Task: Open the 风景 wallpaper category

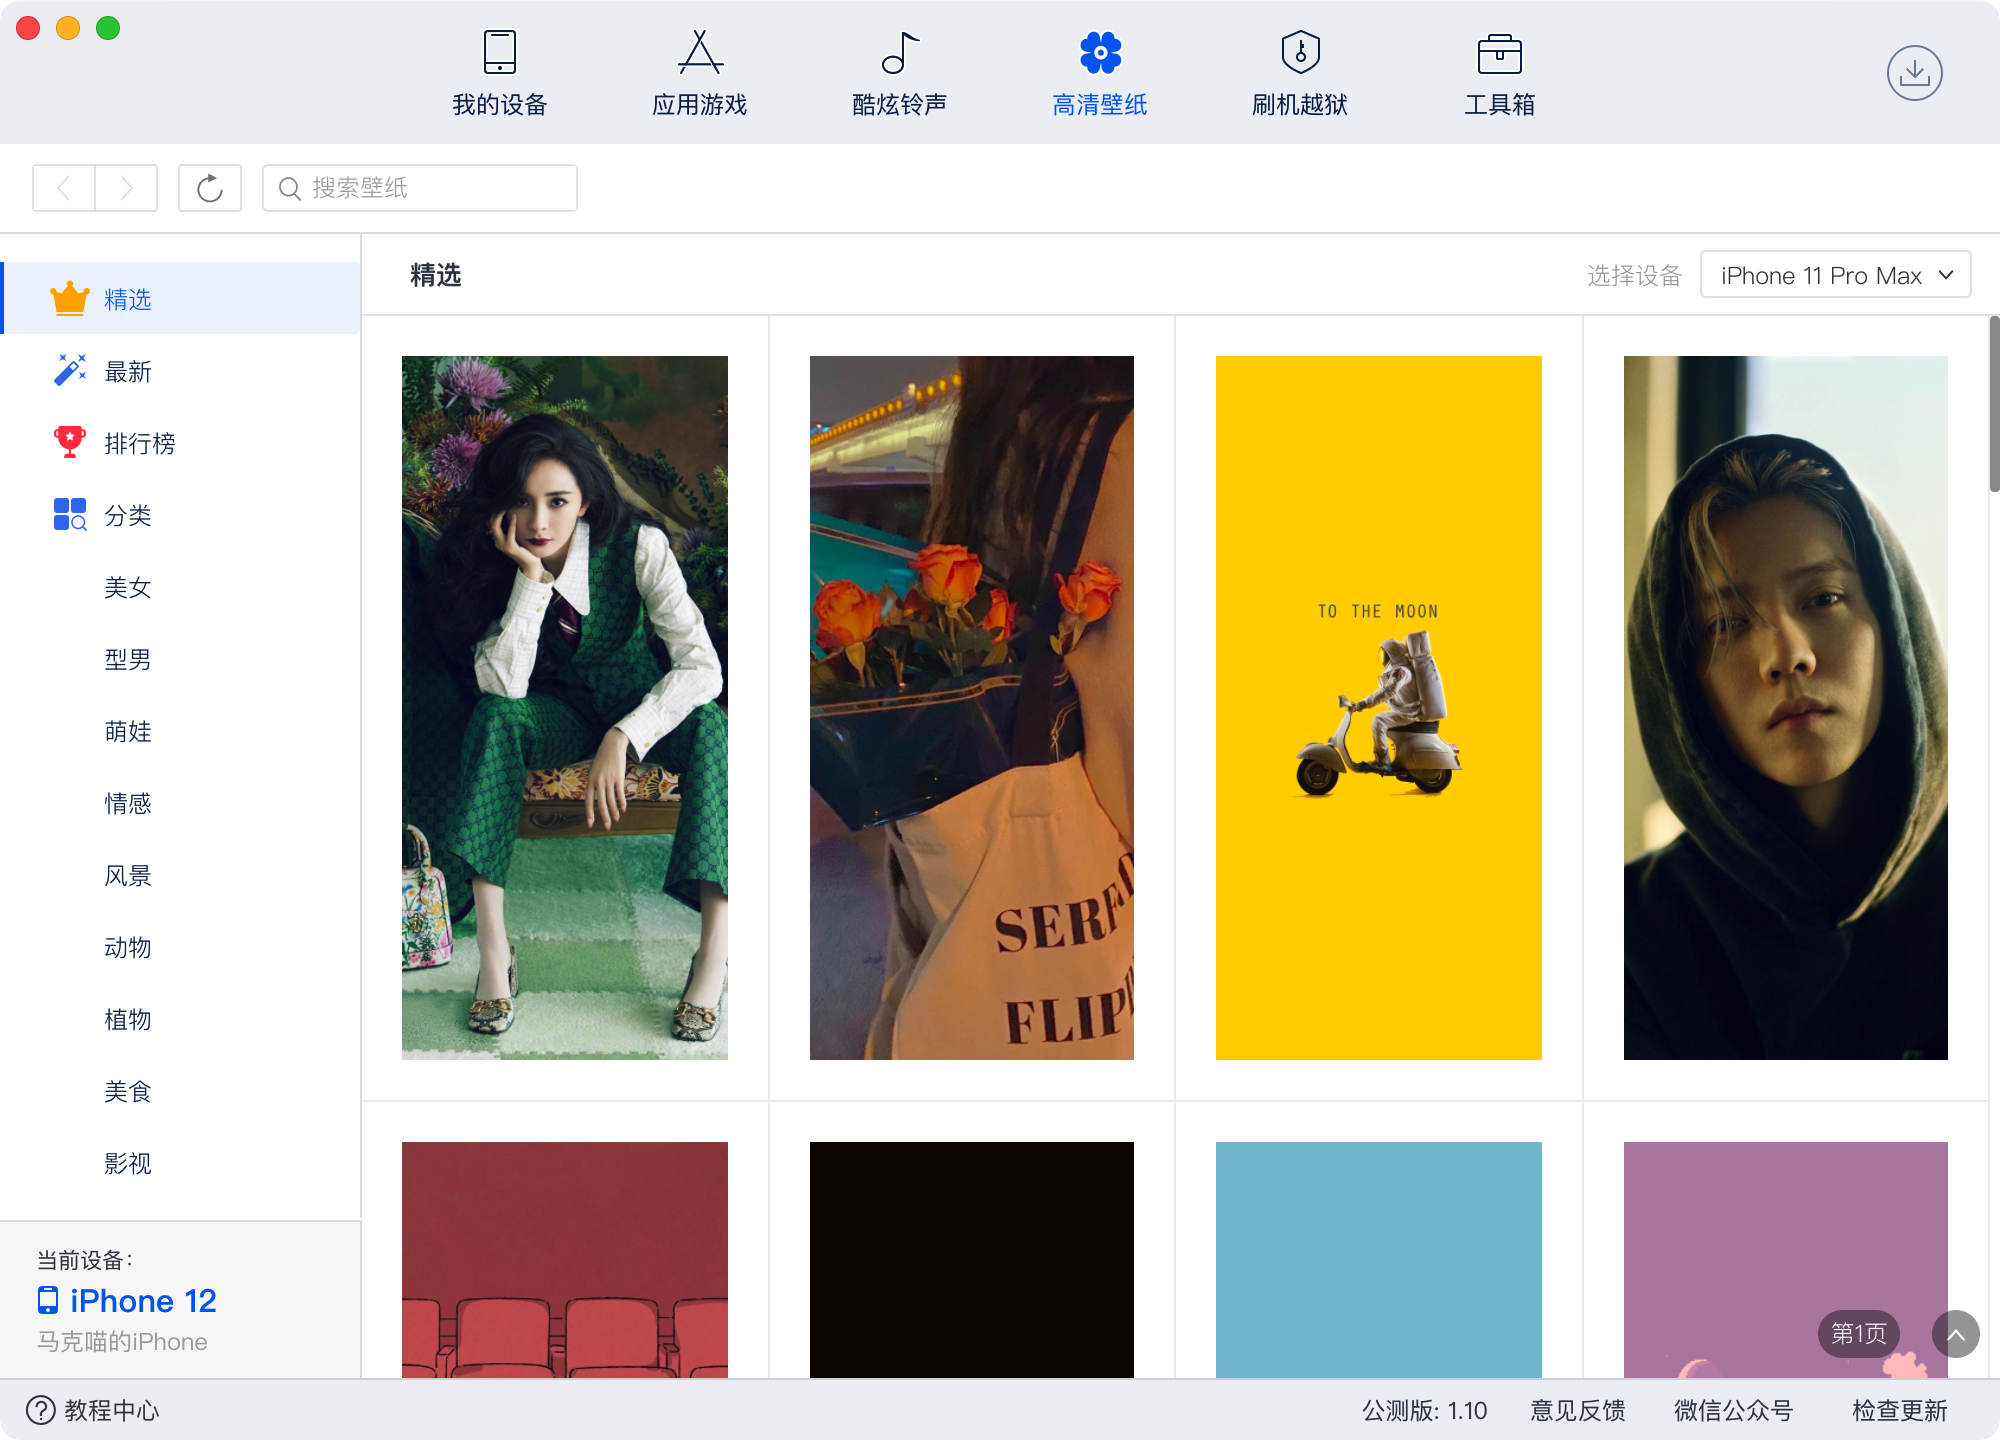Action: tap(127, 876)
